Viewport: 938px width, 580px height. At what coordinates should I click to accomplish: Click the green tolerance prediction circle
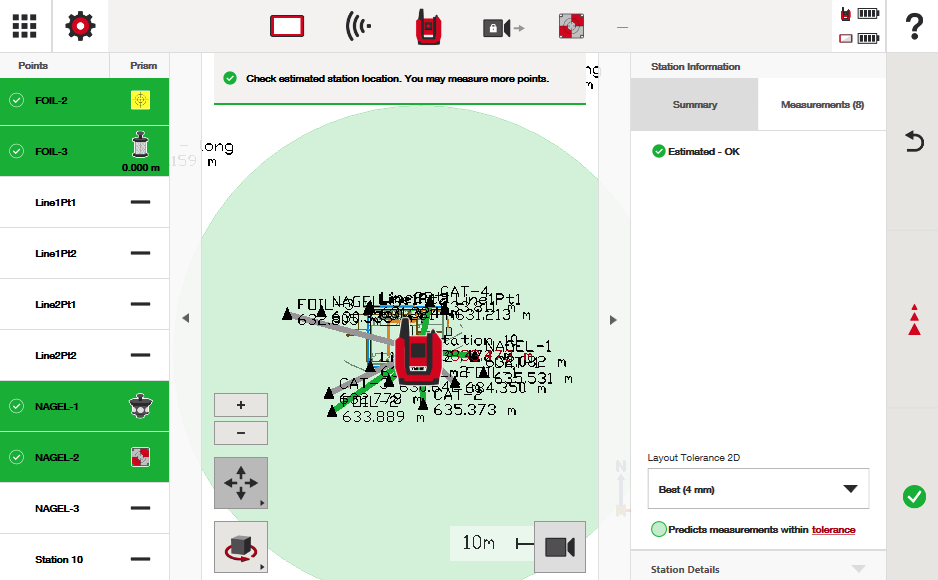(x=658, y=530)
